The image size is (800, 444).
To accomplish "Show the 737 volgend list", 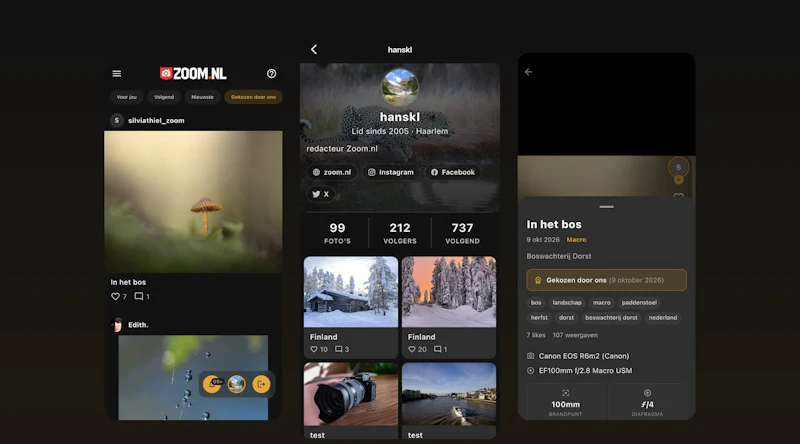I will coord(462,233).
